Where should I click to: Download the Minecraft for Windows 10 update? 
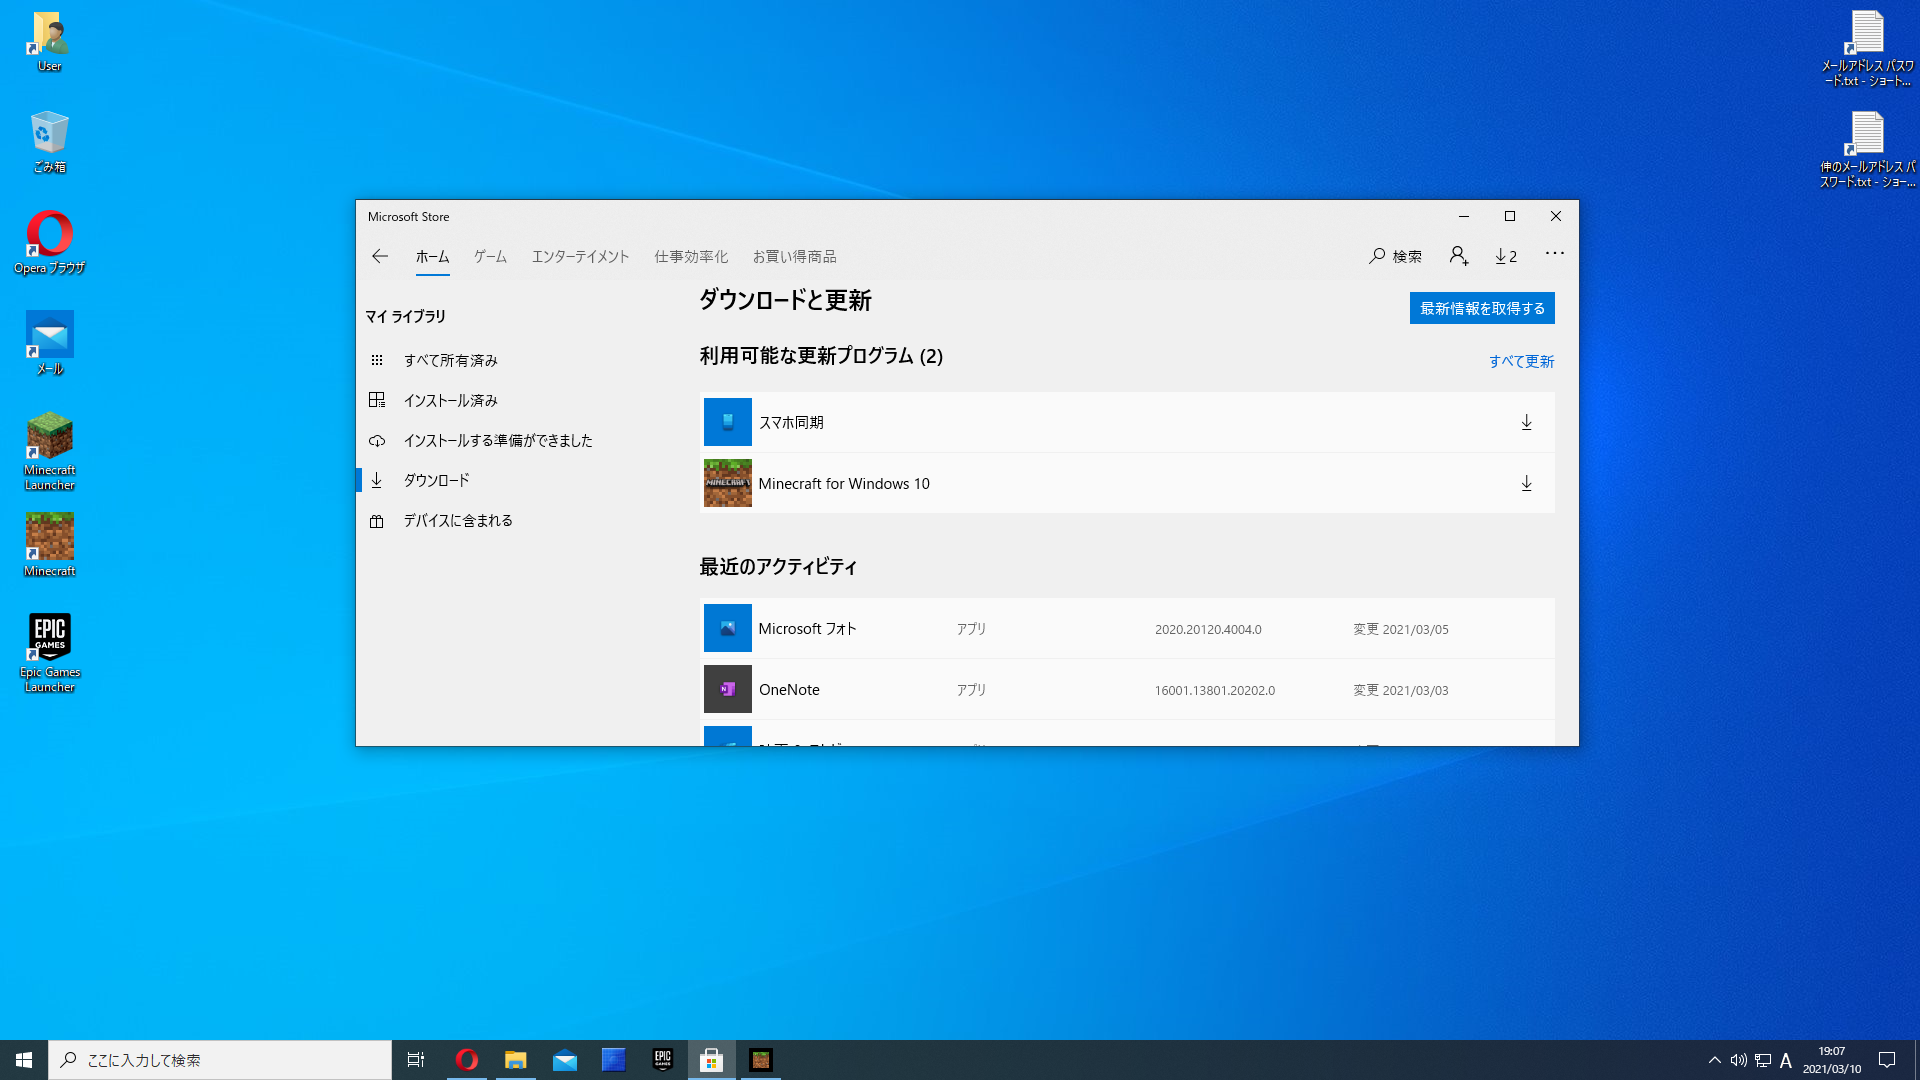(1526, 483)
